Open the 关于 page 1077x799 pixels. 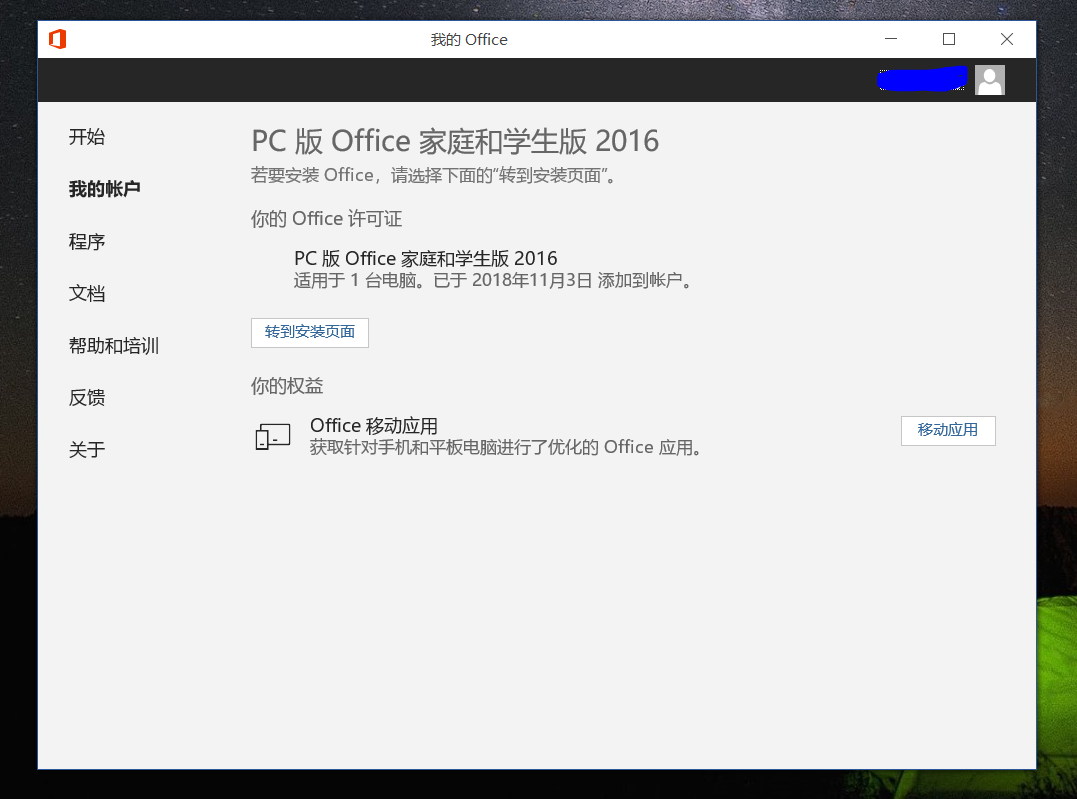click(87, 450)
